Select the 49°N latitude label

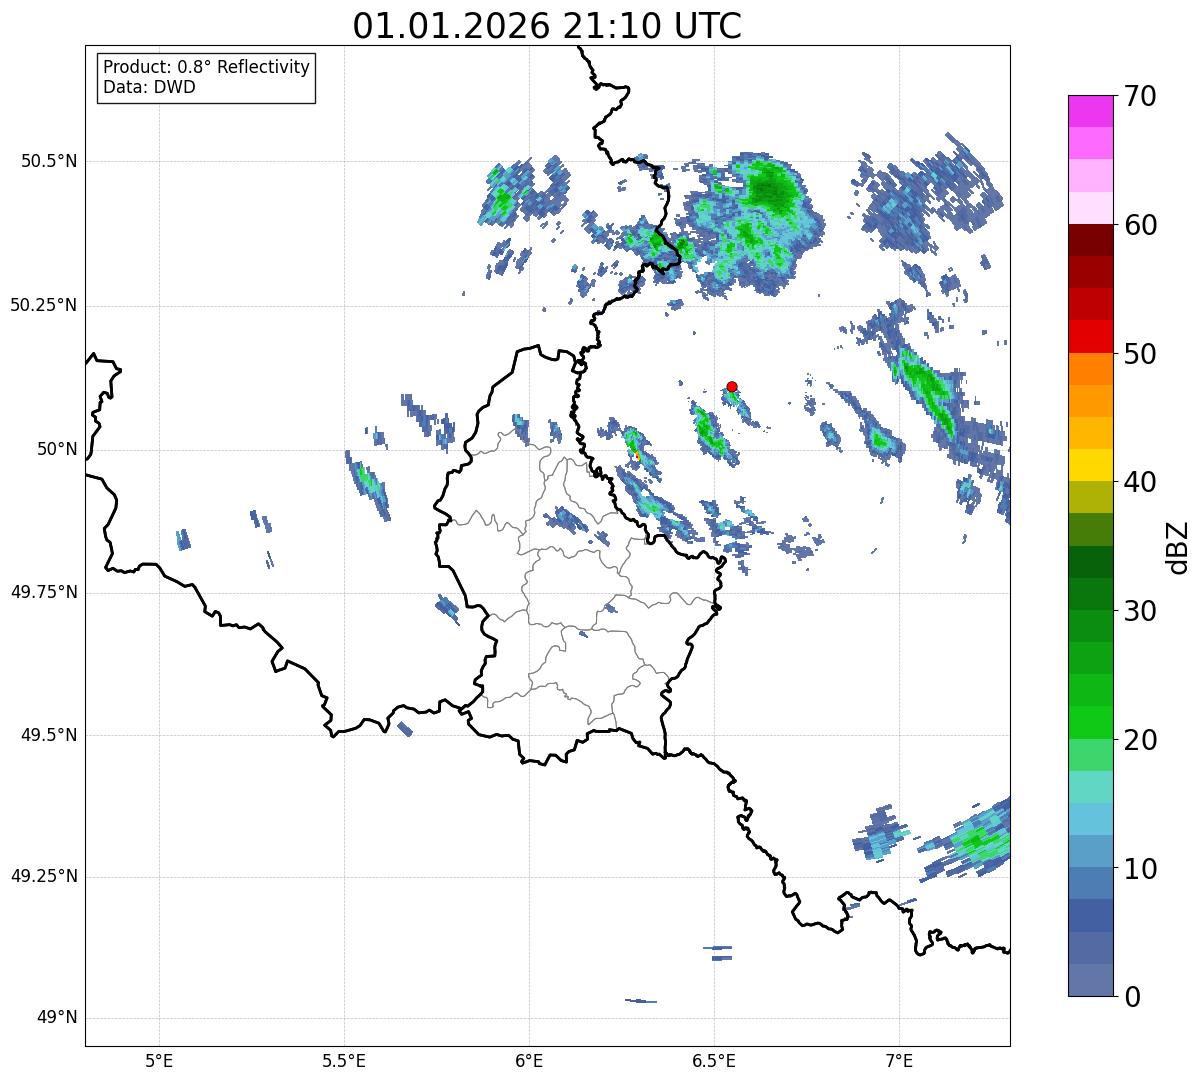(57, 1018)
